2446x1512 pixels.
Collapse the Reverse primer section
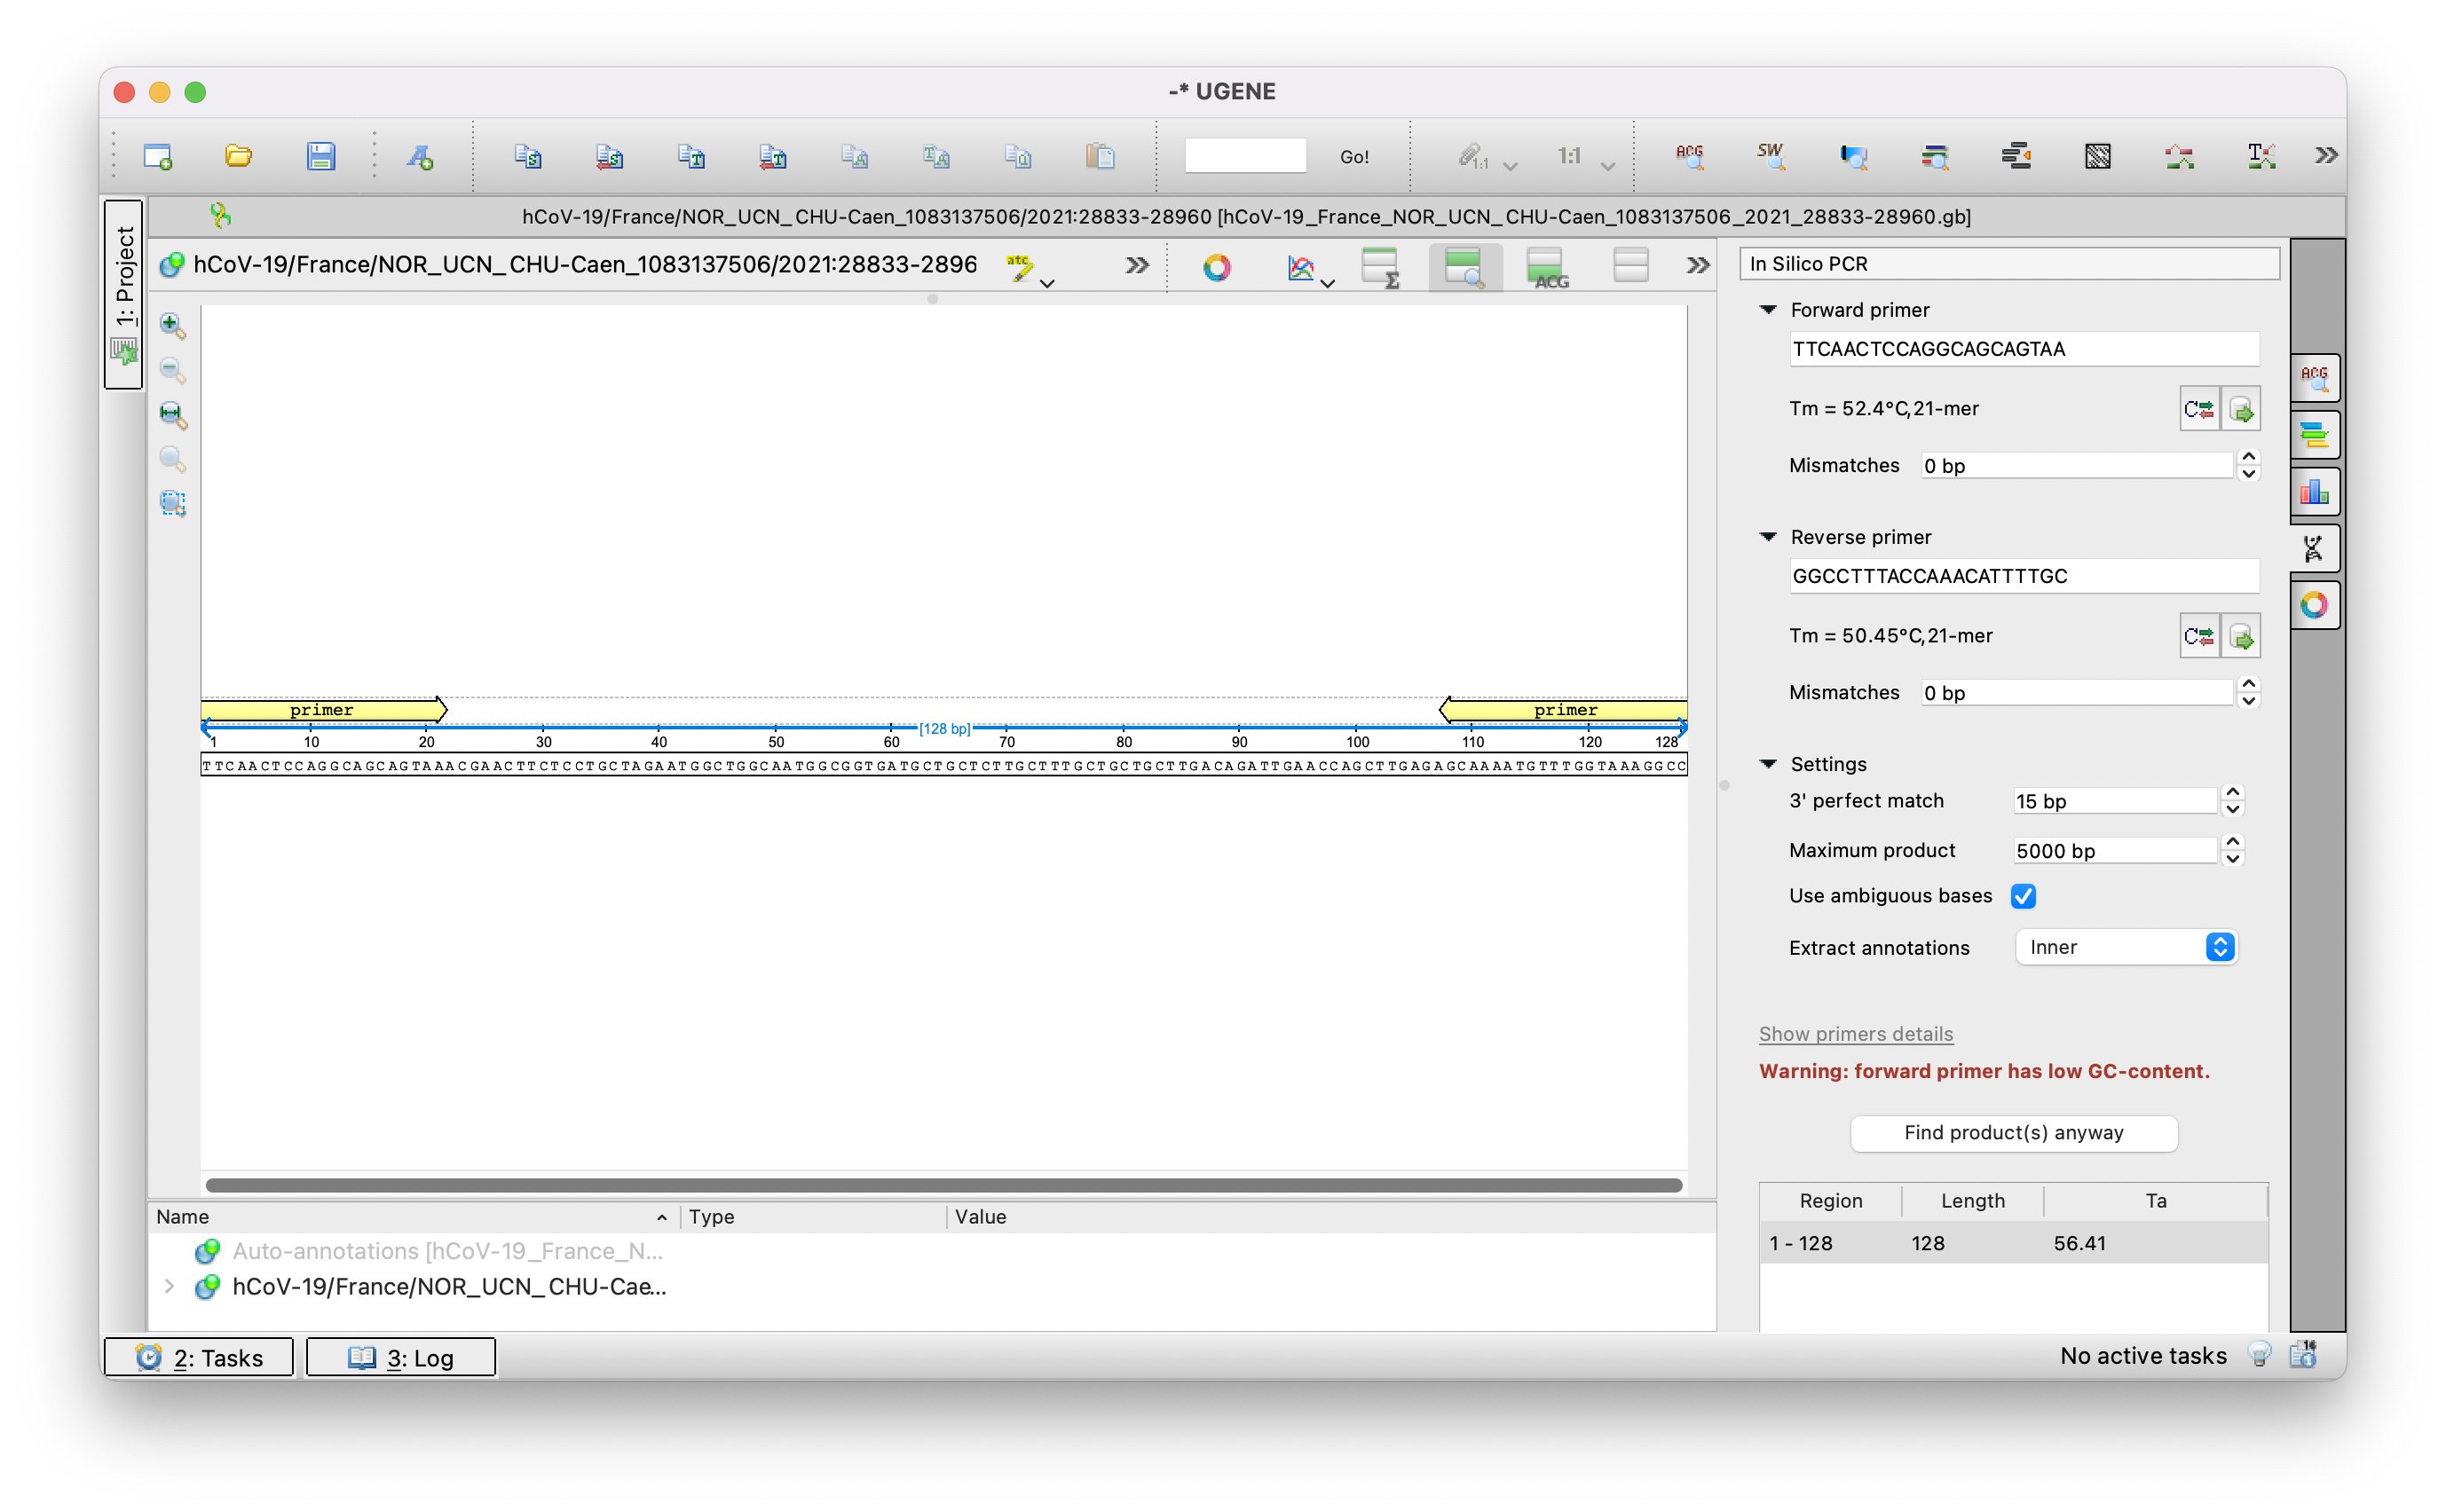tap(1768, 537)
